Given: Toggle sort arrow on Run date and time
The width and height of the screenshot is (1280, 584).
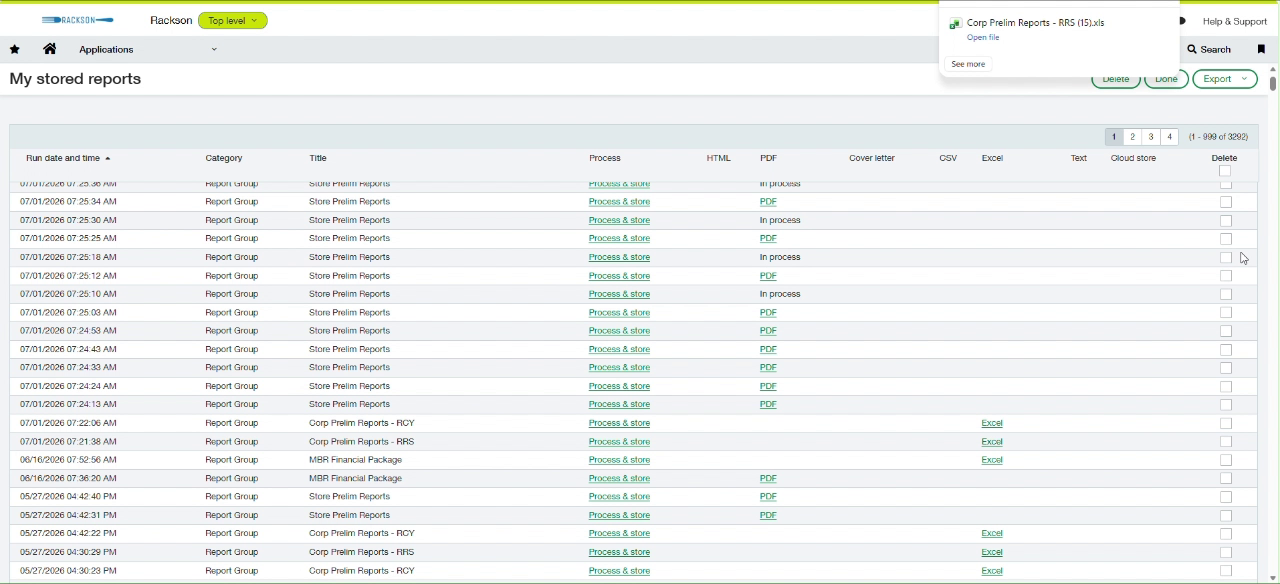Looking at the screenshot, I should 108,159.
